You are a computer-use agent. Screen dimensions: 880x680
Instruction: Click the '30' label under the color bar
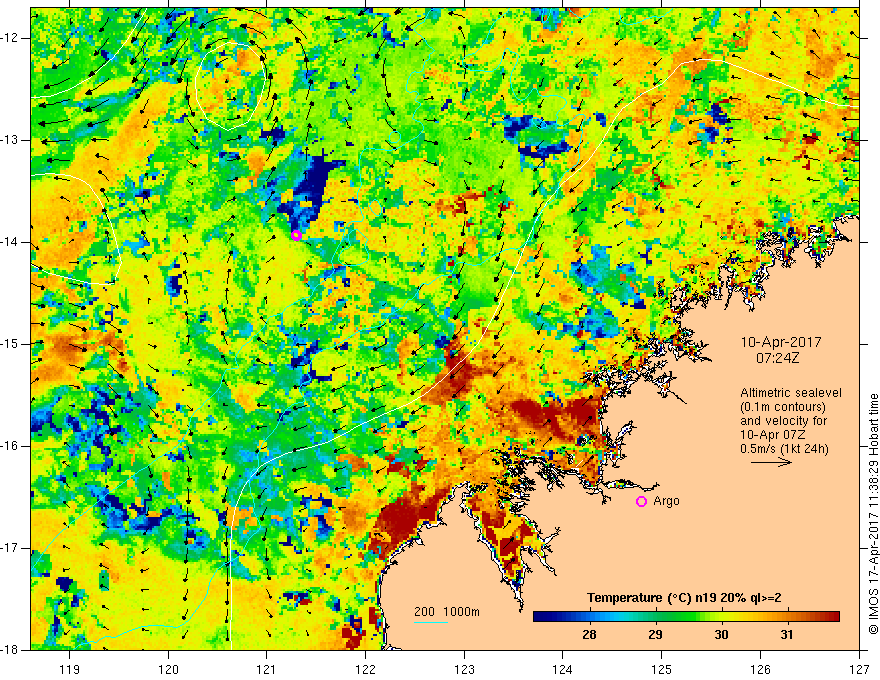[x=721, y=635]
